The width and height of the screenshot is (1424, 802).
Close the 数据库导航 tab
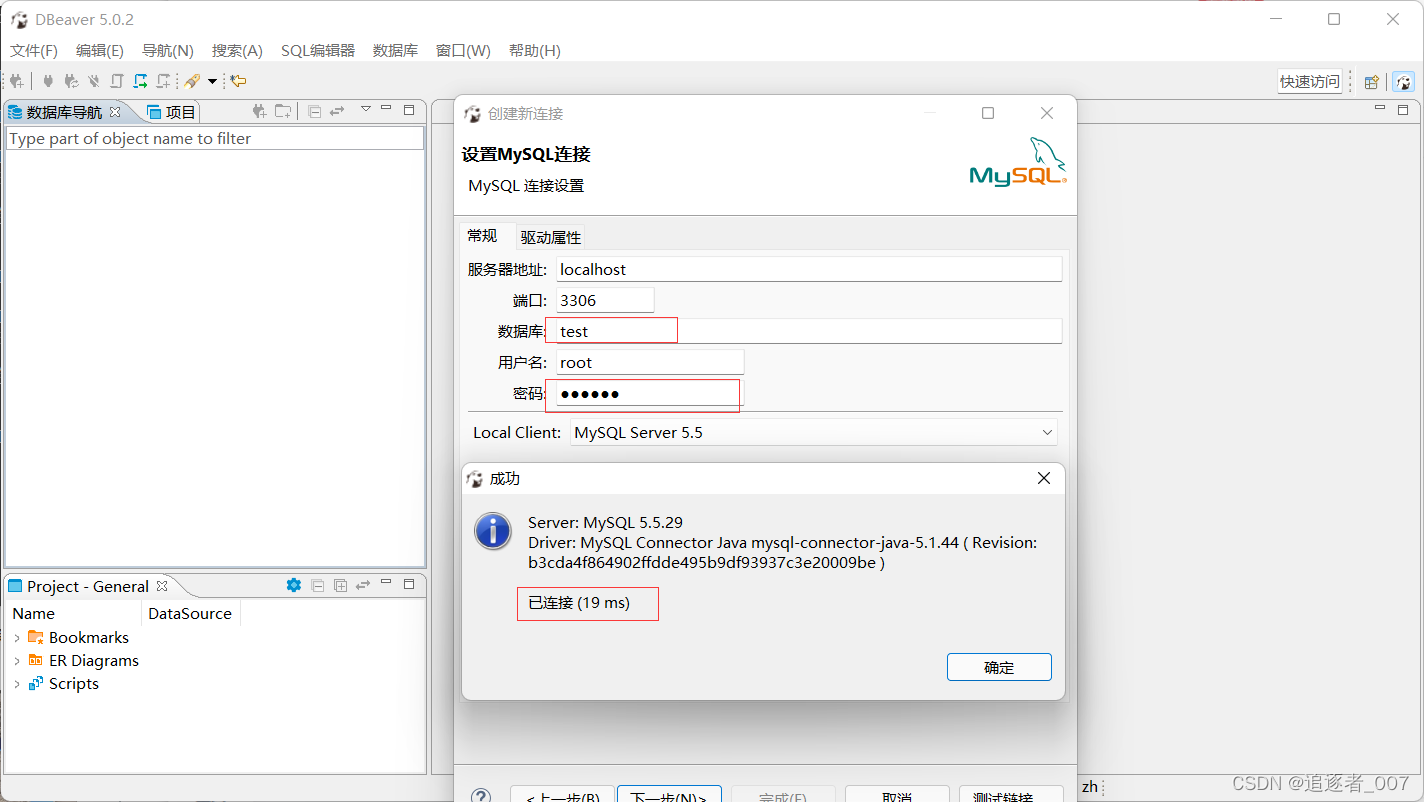(115, 112)
